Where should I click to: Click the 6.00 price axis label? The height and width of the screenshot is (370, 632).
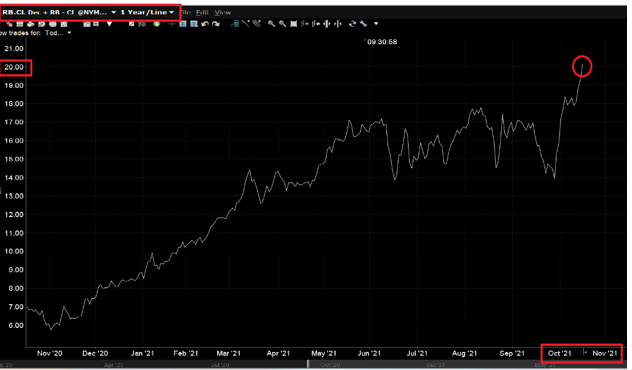click(x=16, y=326)
